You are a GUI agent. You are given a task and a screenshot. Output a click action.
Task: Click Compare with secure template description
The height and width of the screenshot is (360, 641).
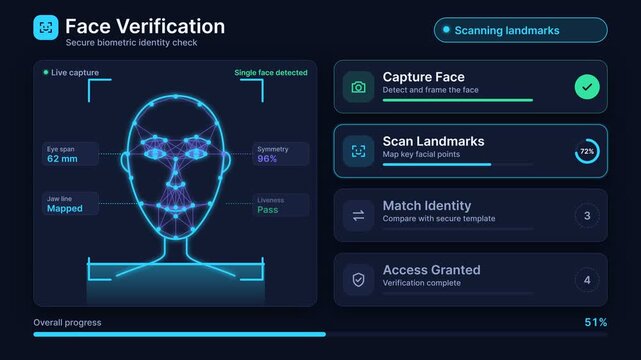click(439, 219)
